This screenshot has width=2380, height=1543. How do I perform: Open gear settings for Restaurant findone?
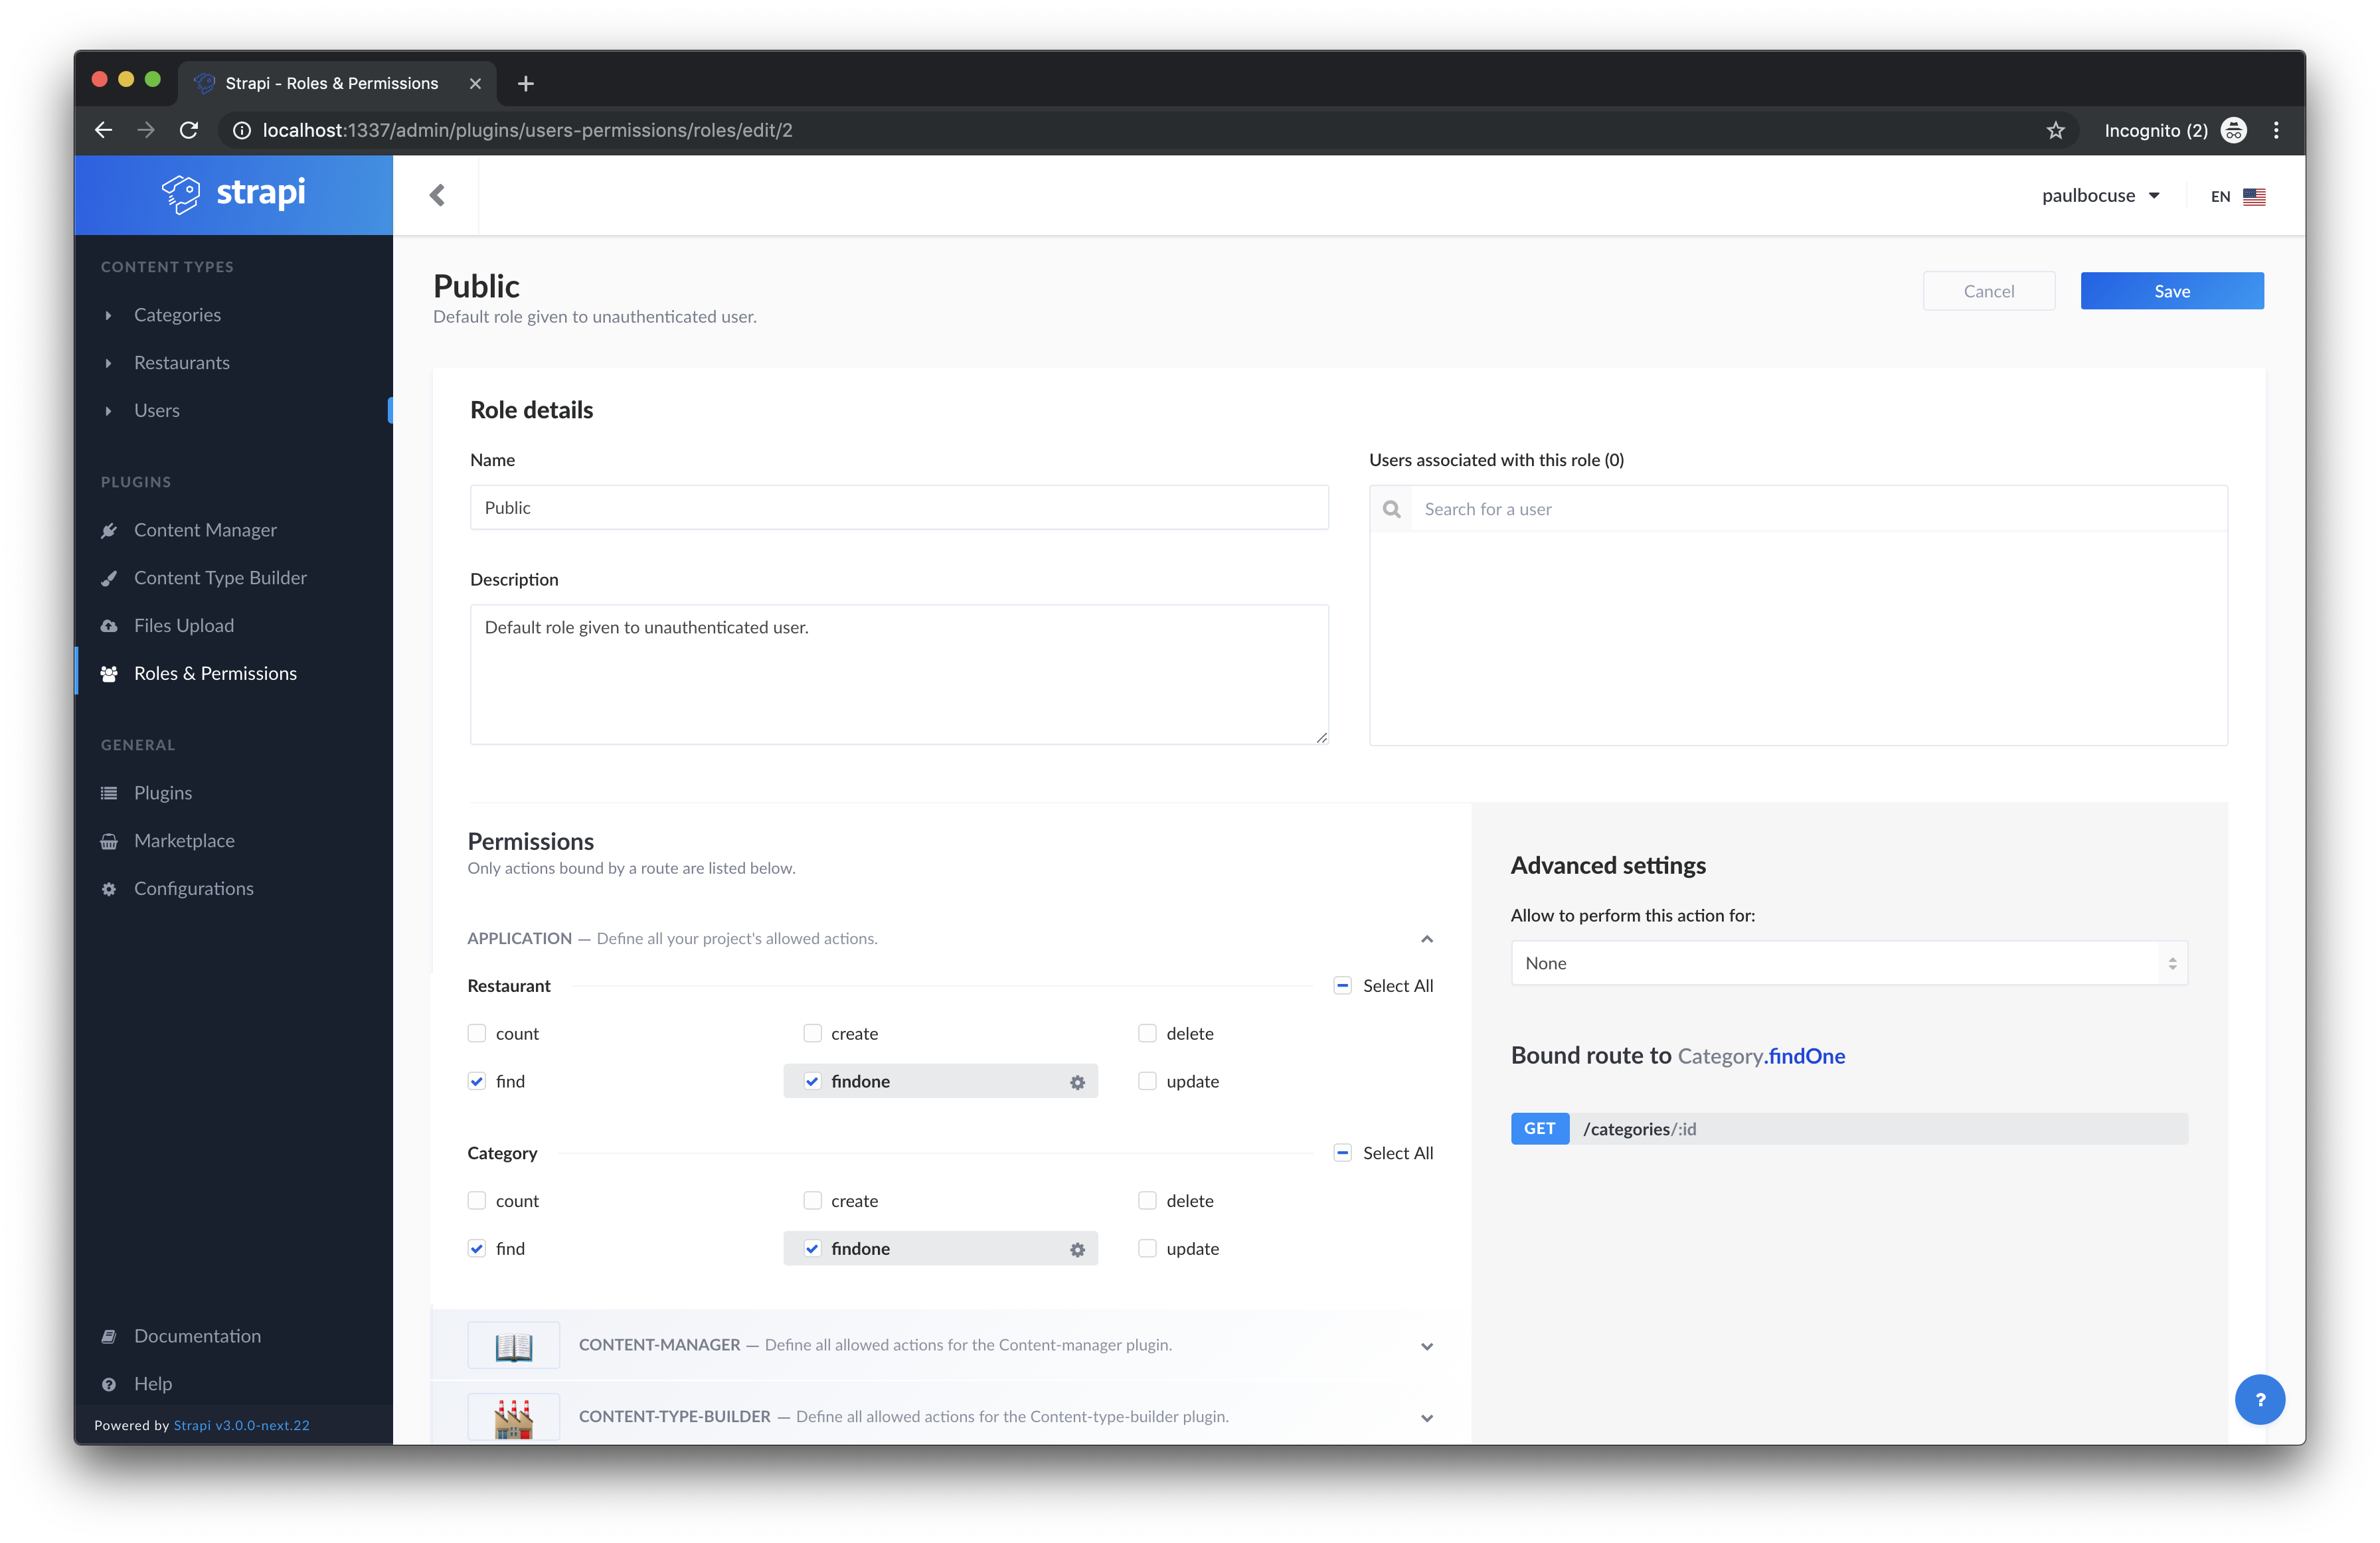pyautogui.click(x=1077, y=1082)
